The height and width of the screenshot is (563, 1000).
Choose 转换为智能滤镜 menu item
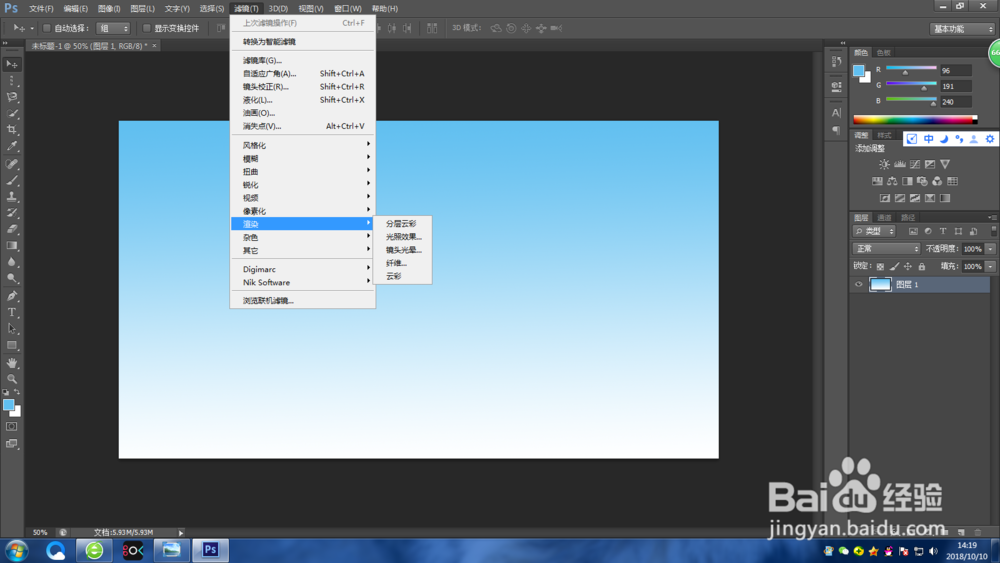(302, 41)
